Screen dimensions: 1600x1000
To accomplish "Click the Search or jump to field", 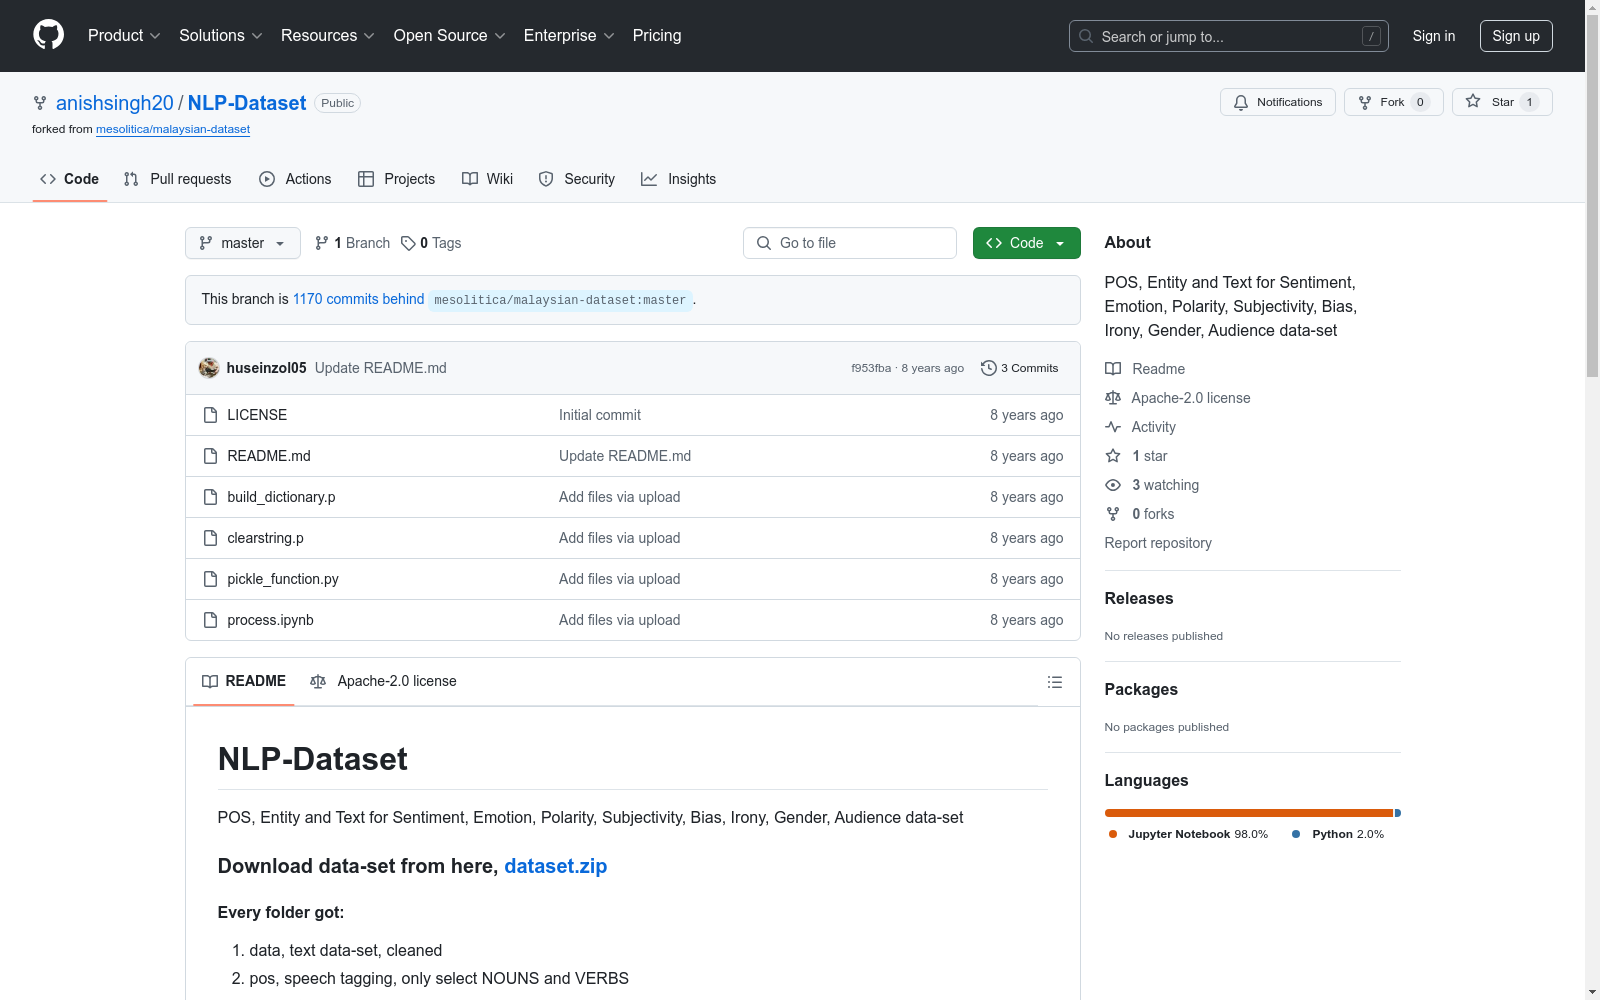I will [x=1229, y=36].
